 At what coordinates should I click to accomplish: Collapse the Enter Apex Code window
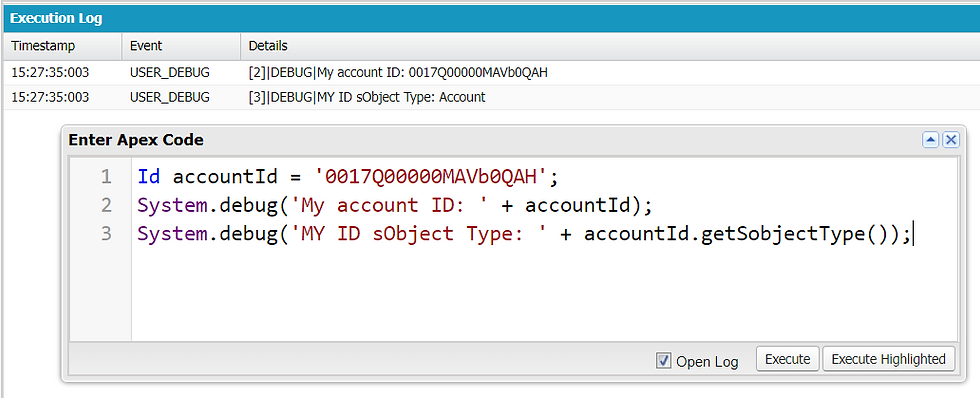click(931, 140)
